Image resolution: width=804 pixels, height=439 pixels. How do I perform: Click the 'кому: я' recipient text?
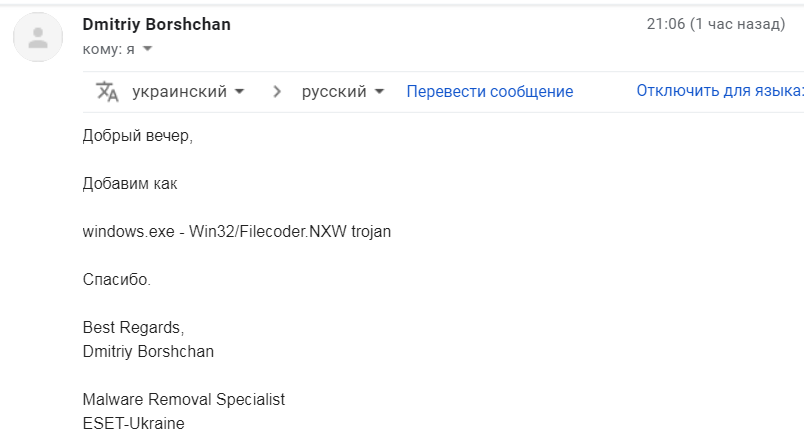click(x=108, y=48)
